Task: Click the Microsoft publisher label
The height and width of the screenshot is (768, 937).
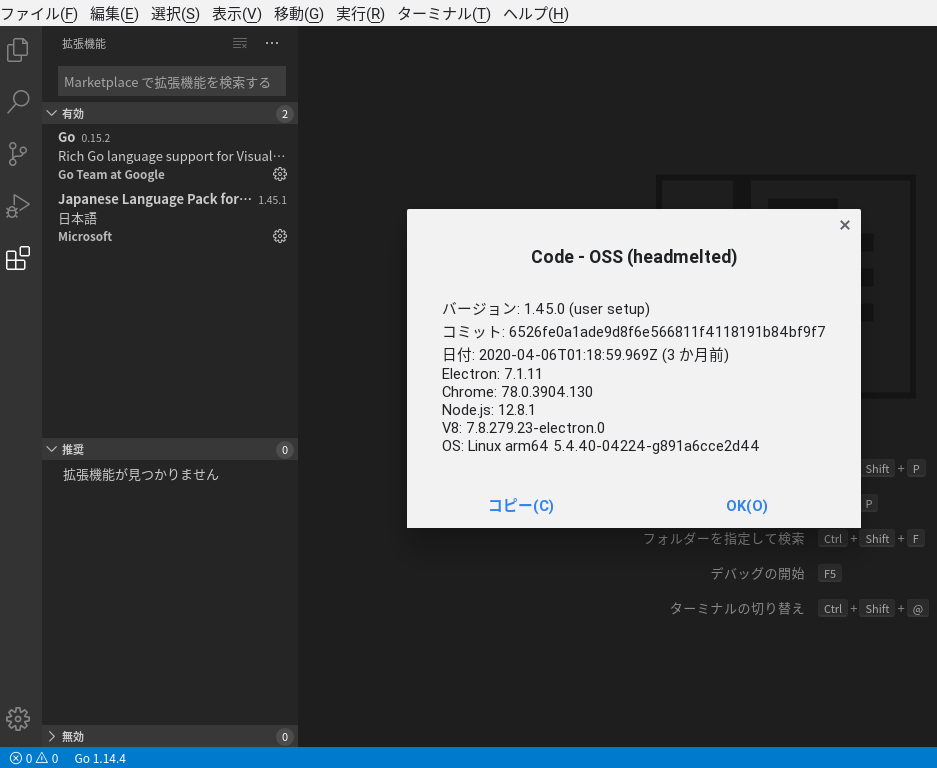Action: click(x=85, y=237)
